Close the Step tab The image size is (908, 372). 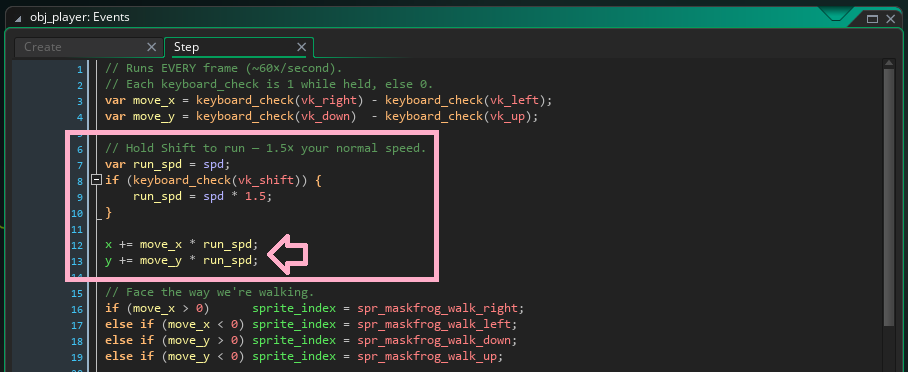click(x=301, y=48)
